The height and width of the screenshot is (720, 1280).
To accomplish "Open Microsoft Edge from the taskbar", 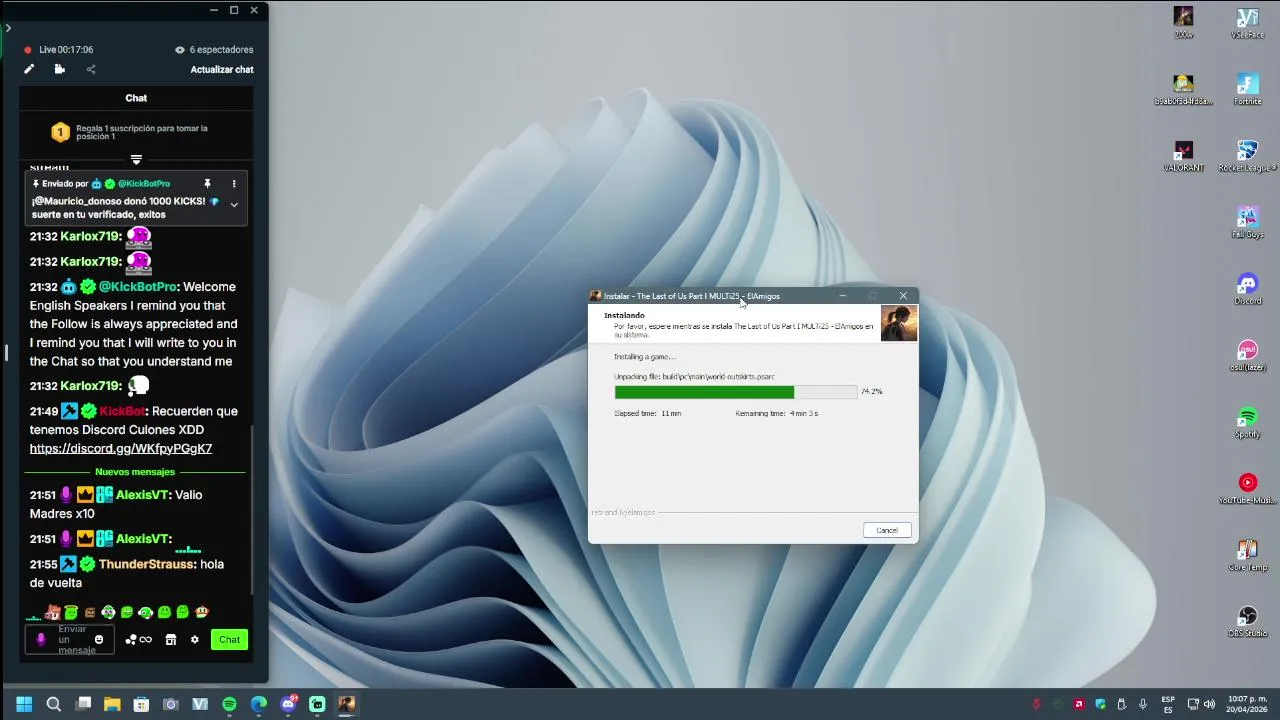I will [258, 704].
